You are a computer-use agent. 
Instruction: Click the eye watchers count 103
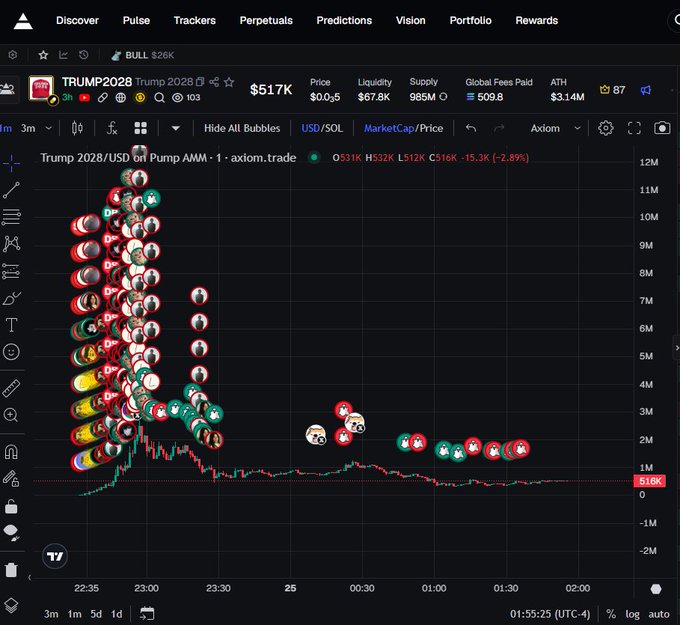coord(186,98)
